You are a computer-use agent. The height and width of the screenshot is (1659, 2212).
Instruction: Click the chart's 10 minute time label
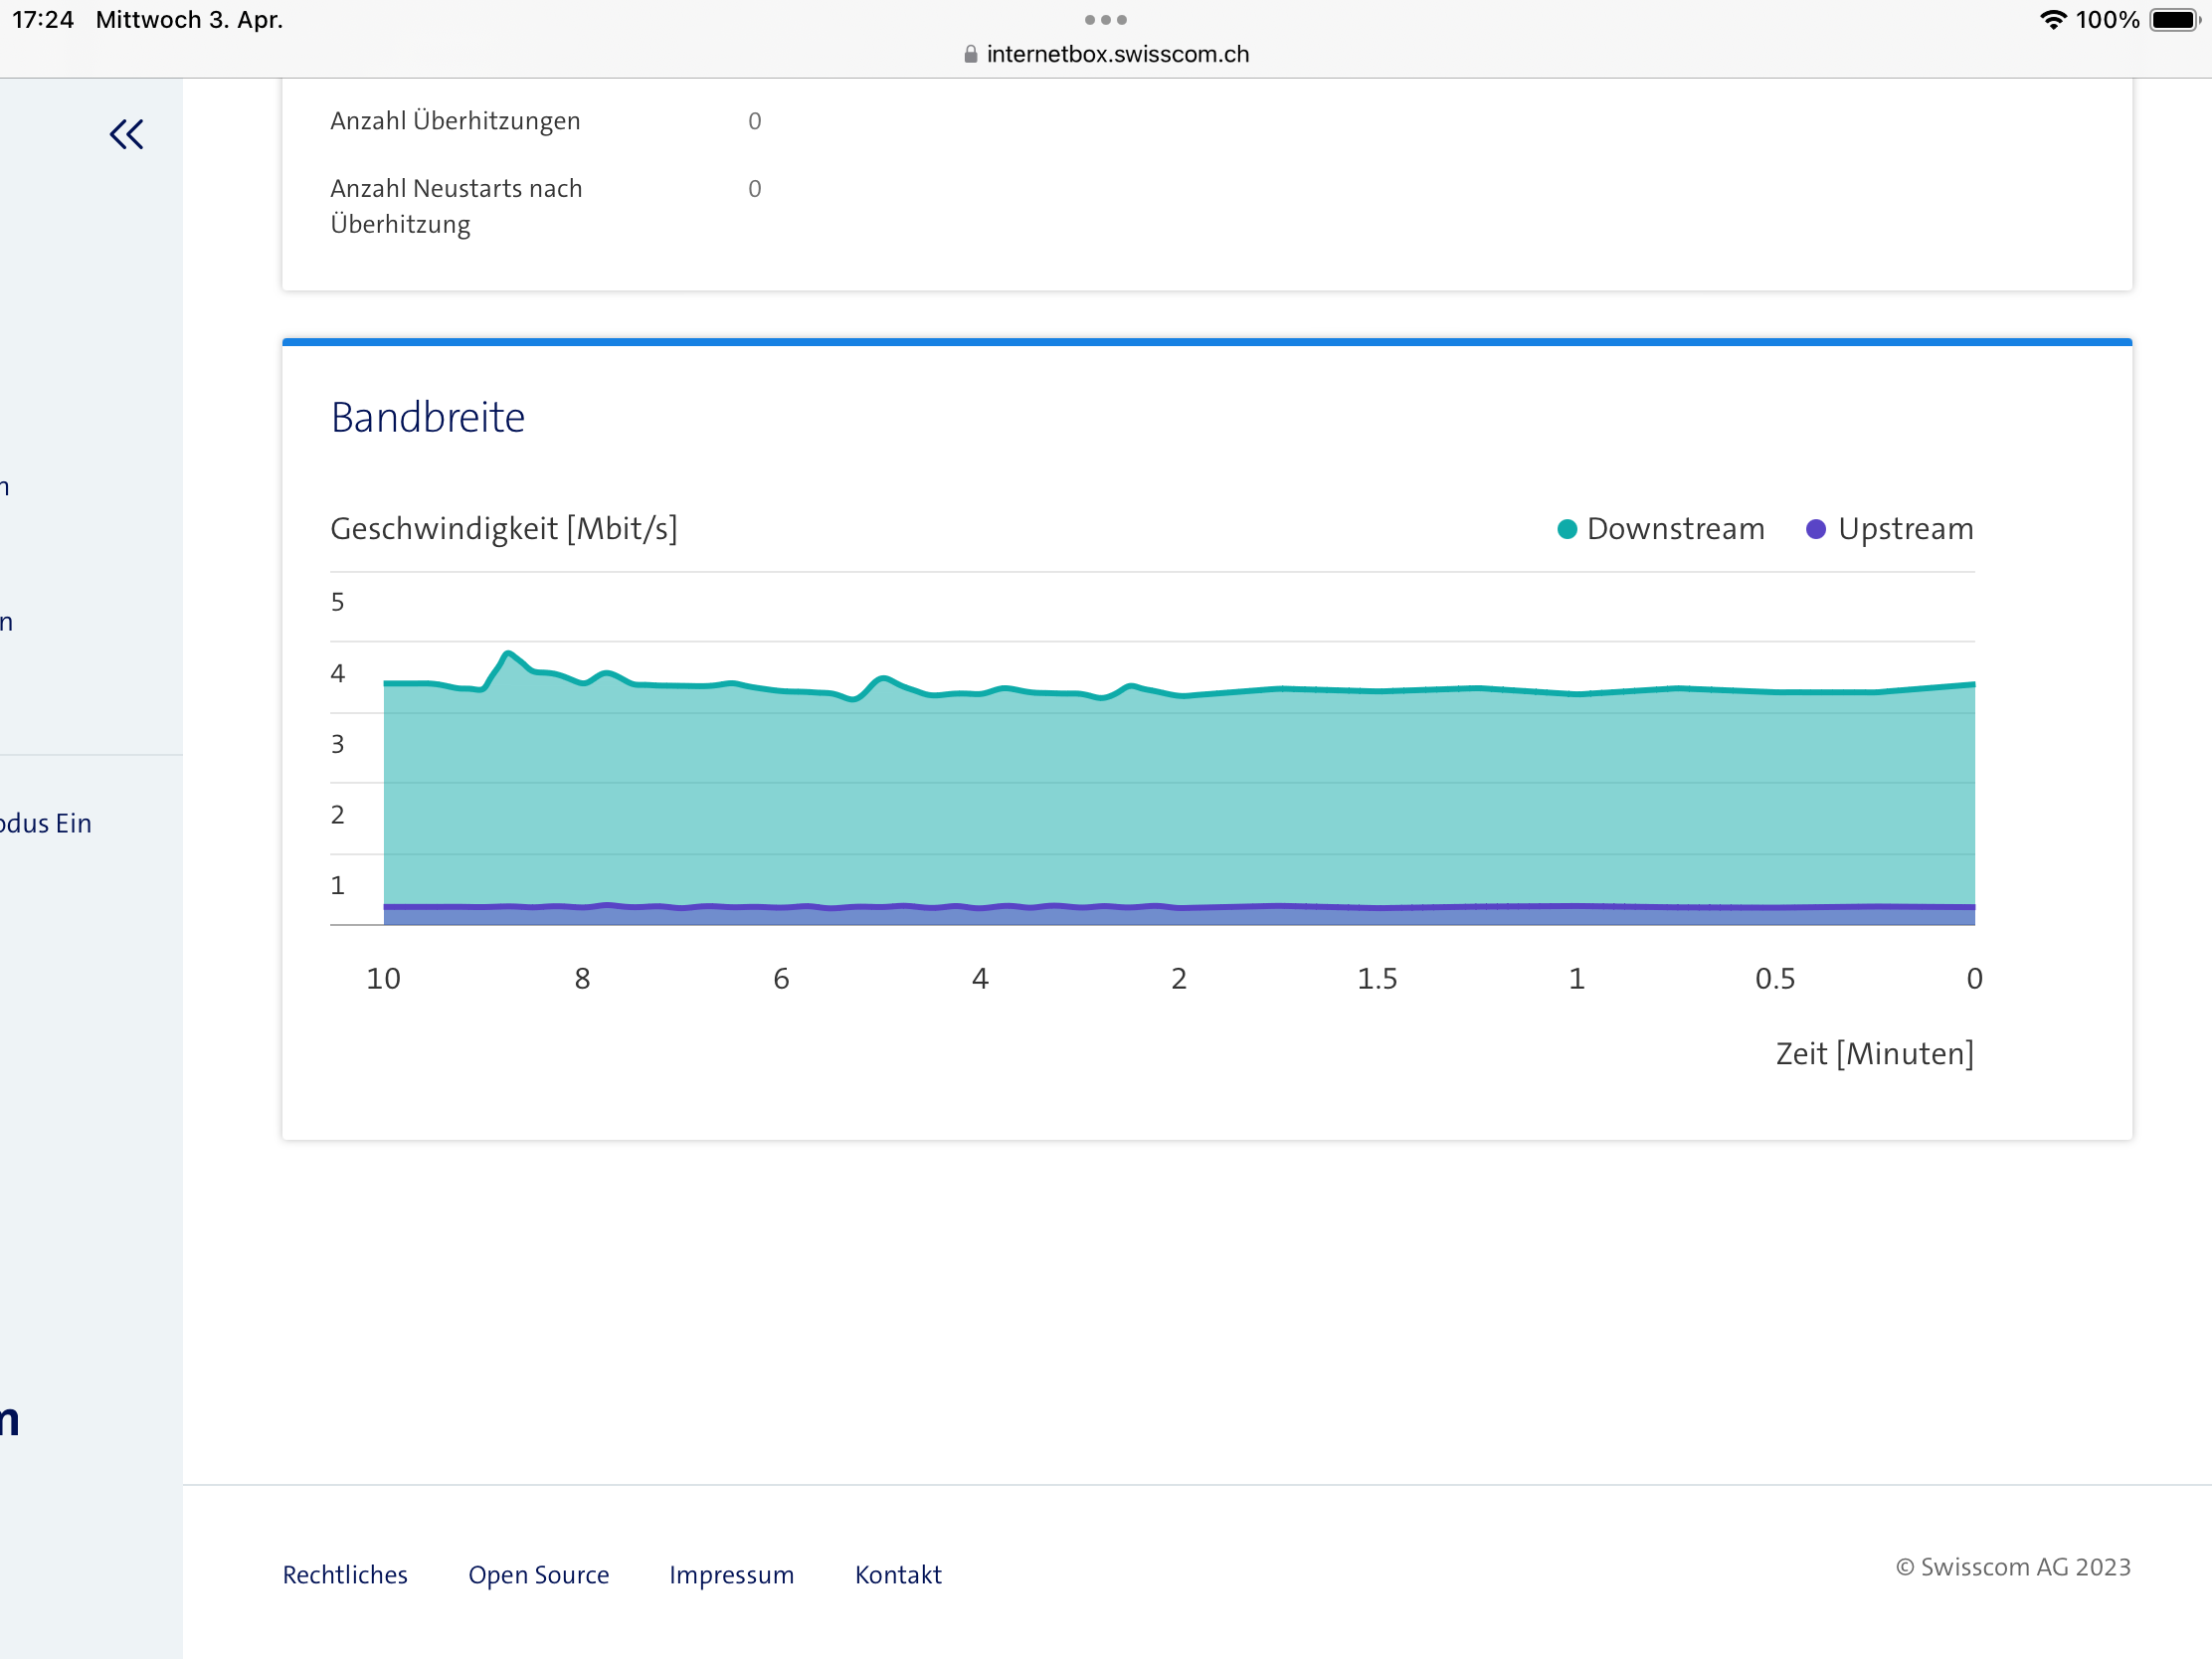click(383, 978)
